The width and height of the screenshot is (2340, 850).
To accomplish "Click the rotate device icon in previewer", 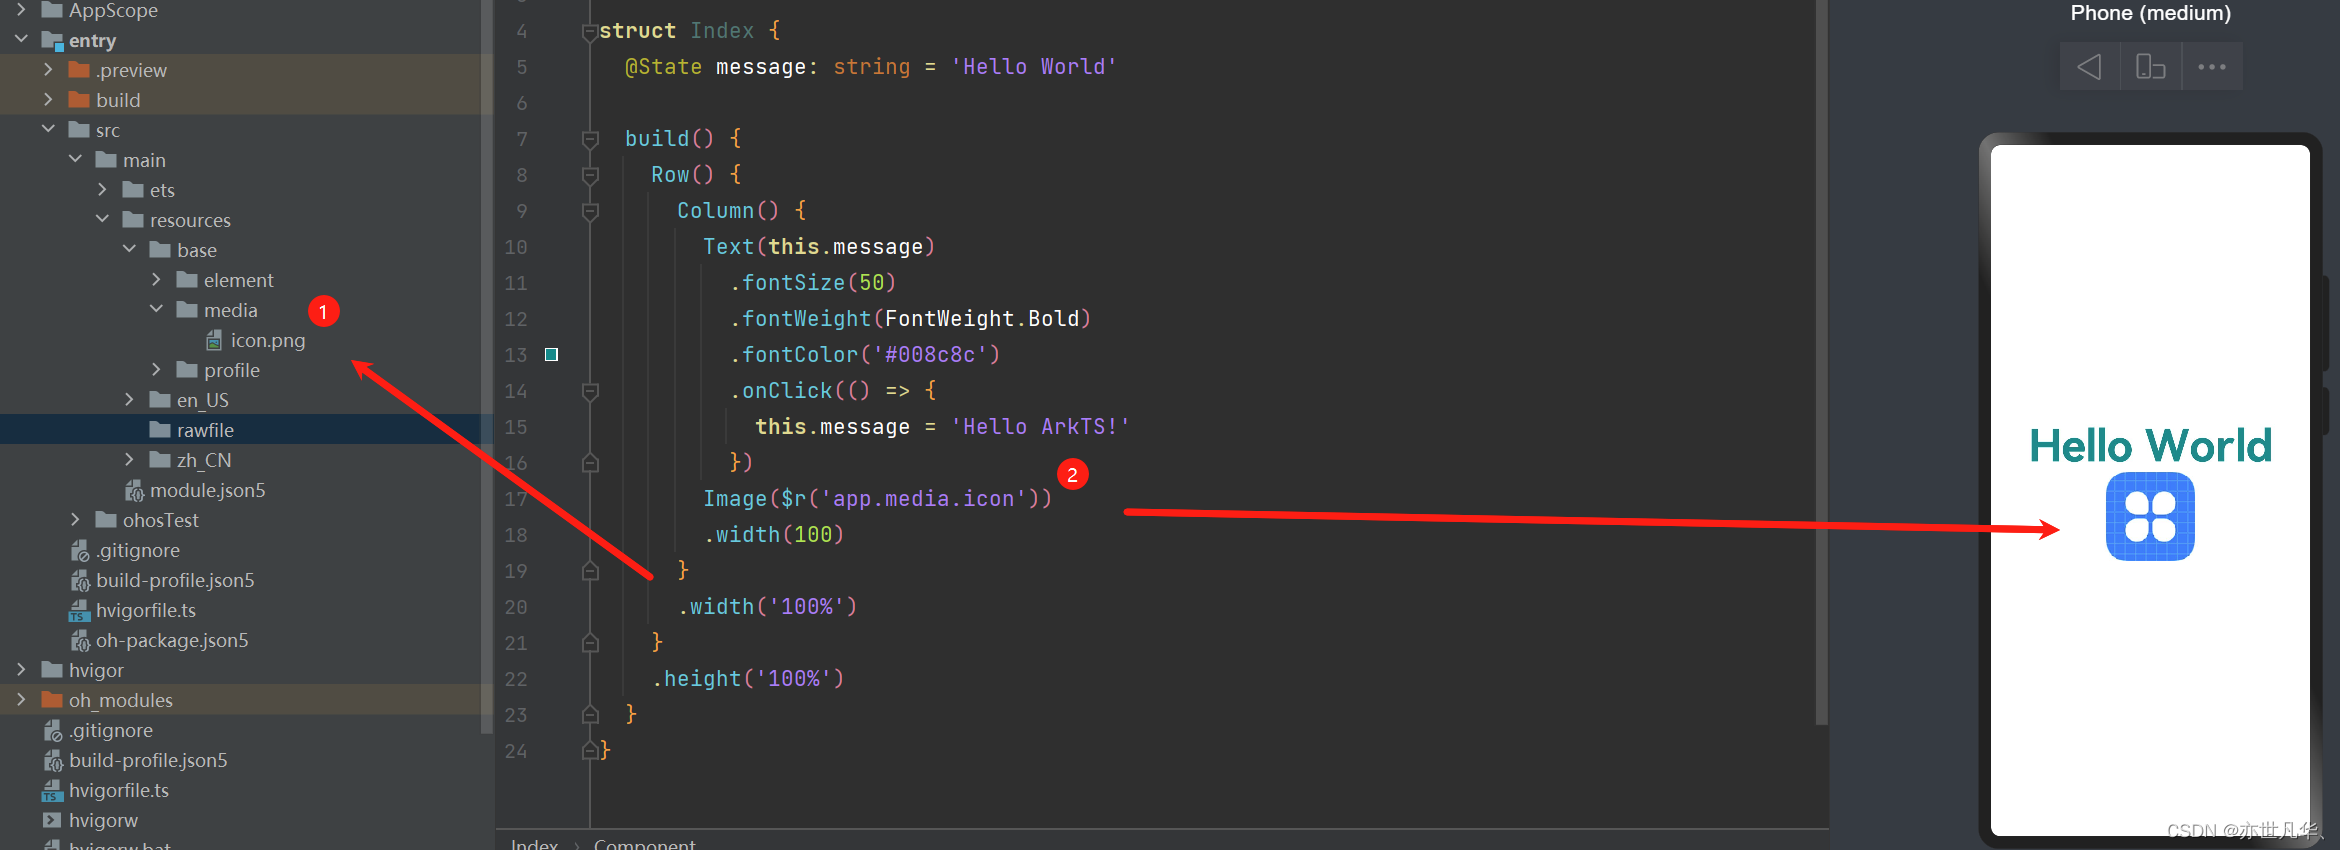I will point(2150,67).
